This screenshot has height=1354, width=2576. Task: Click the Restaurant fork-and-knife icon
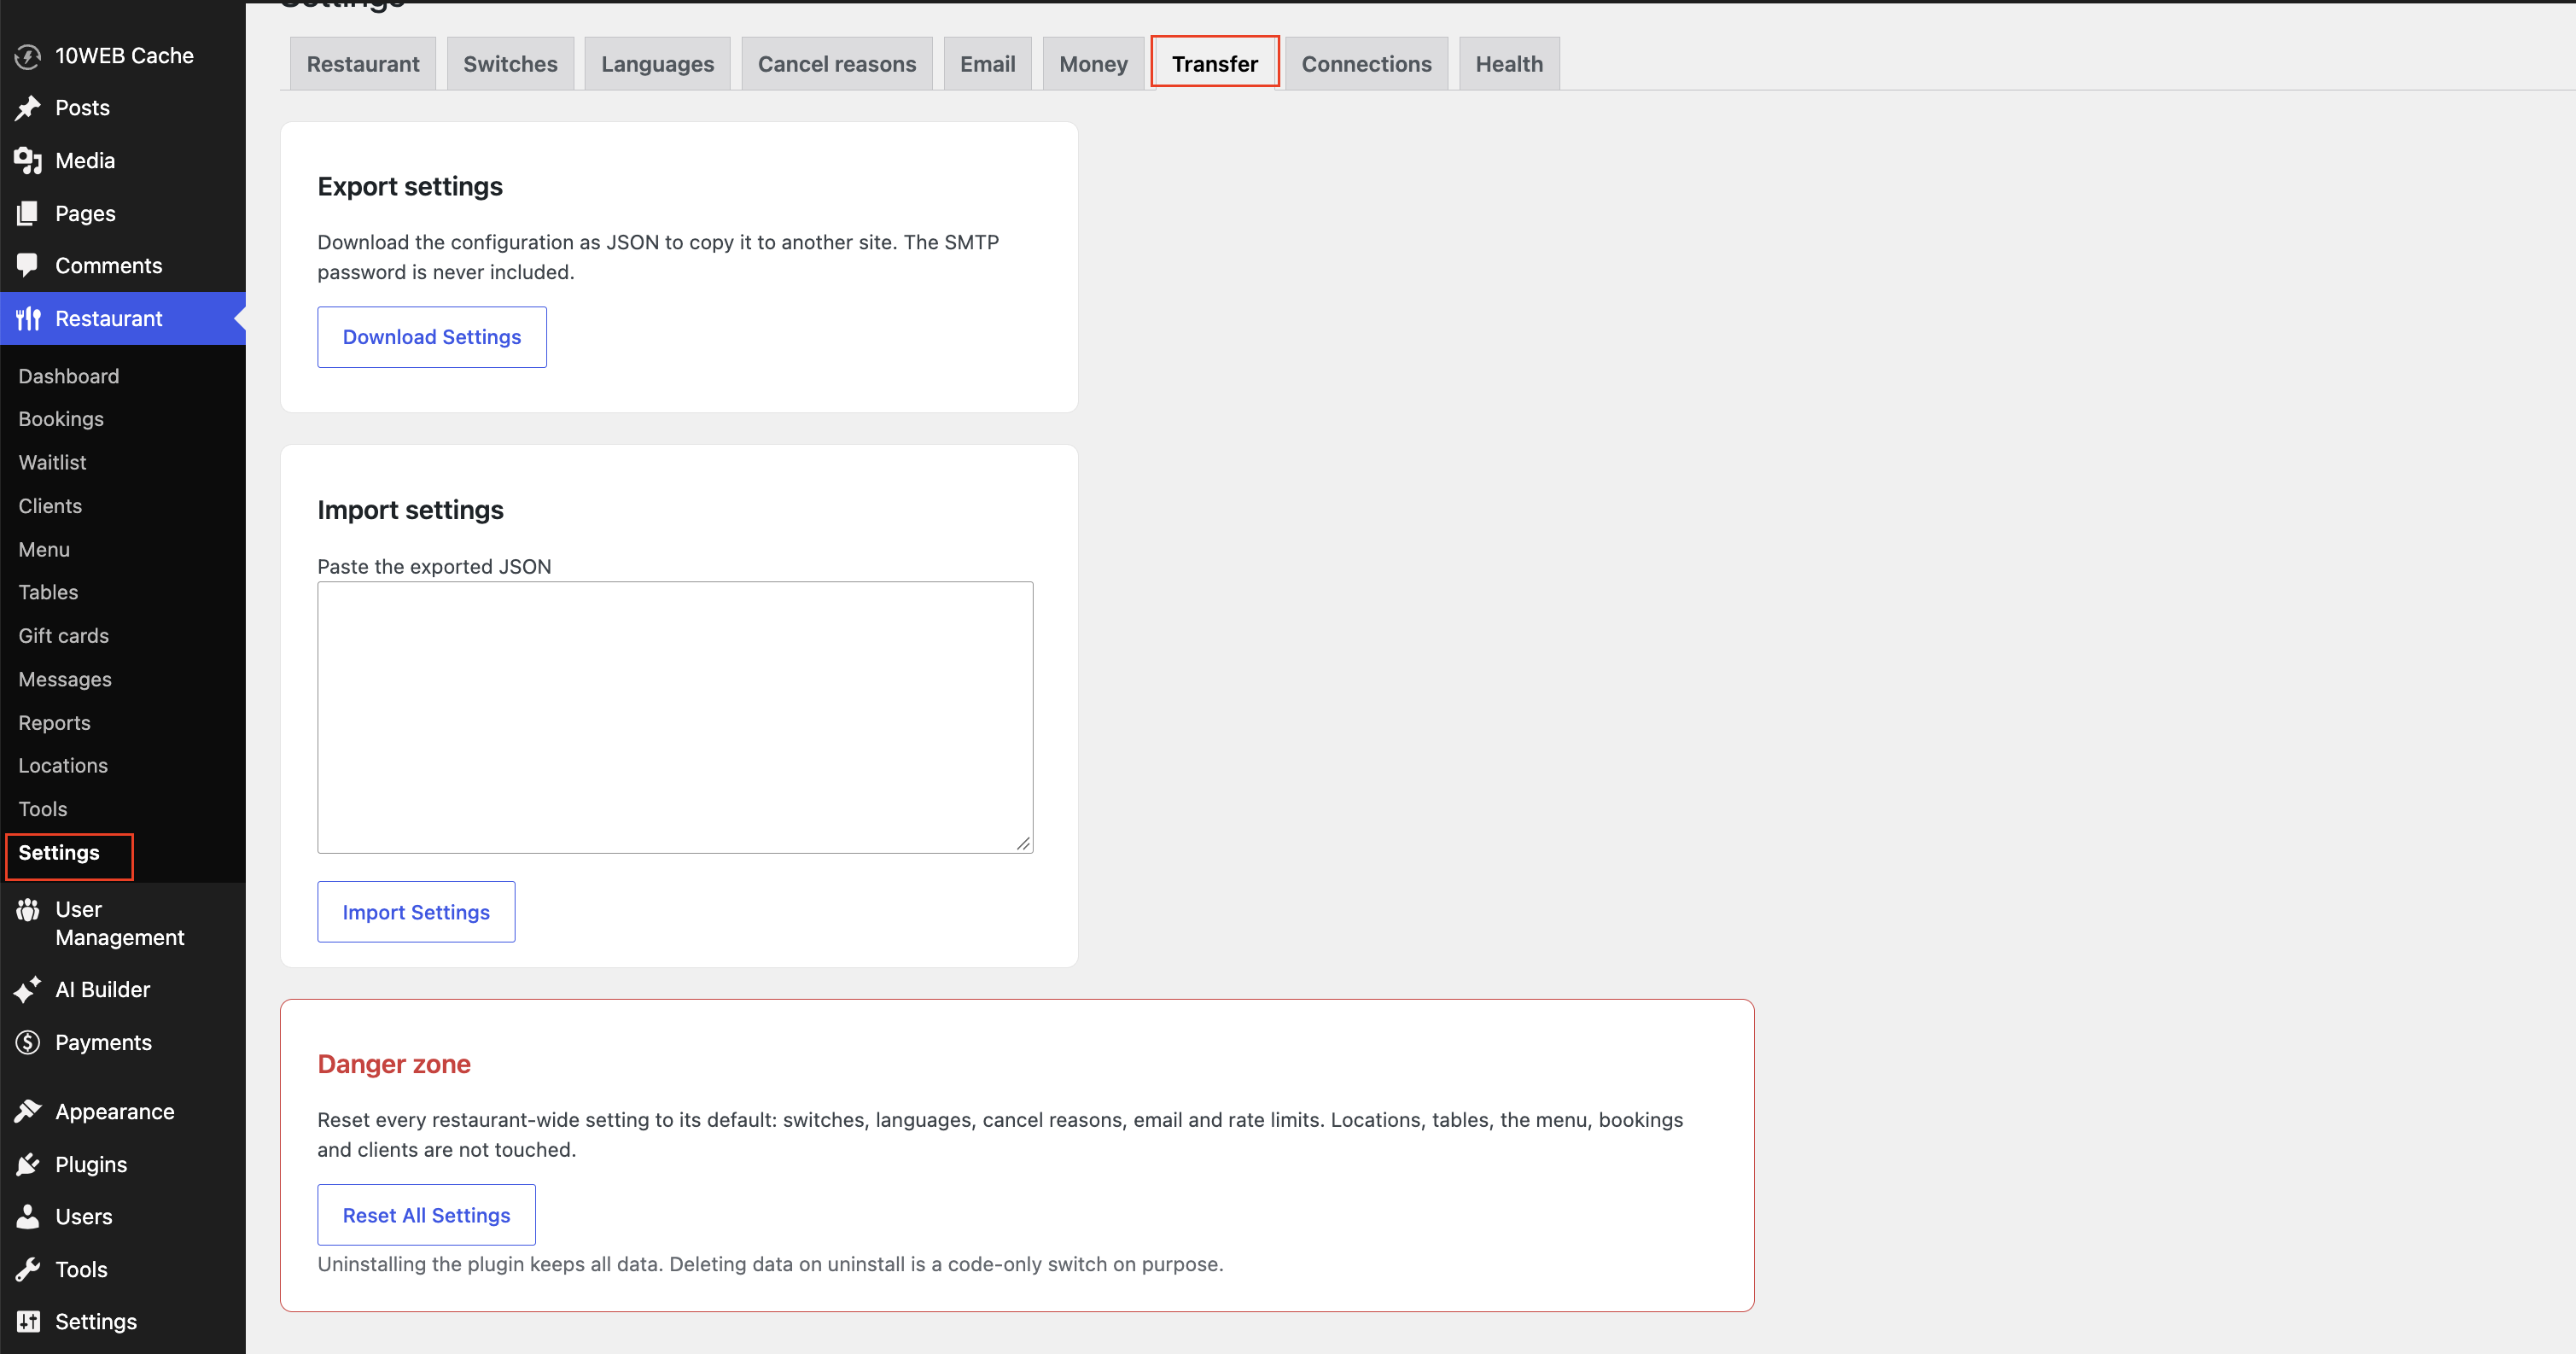28,319
